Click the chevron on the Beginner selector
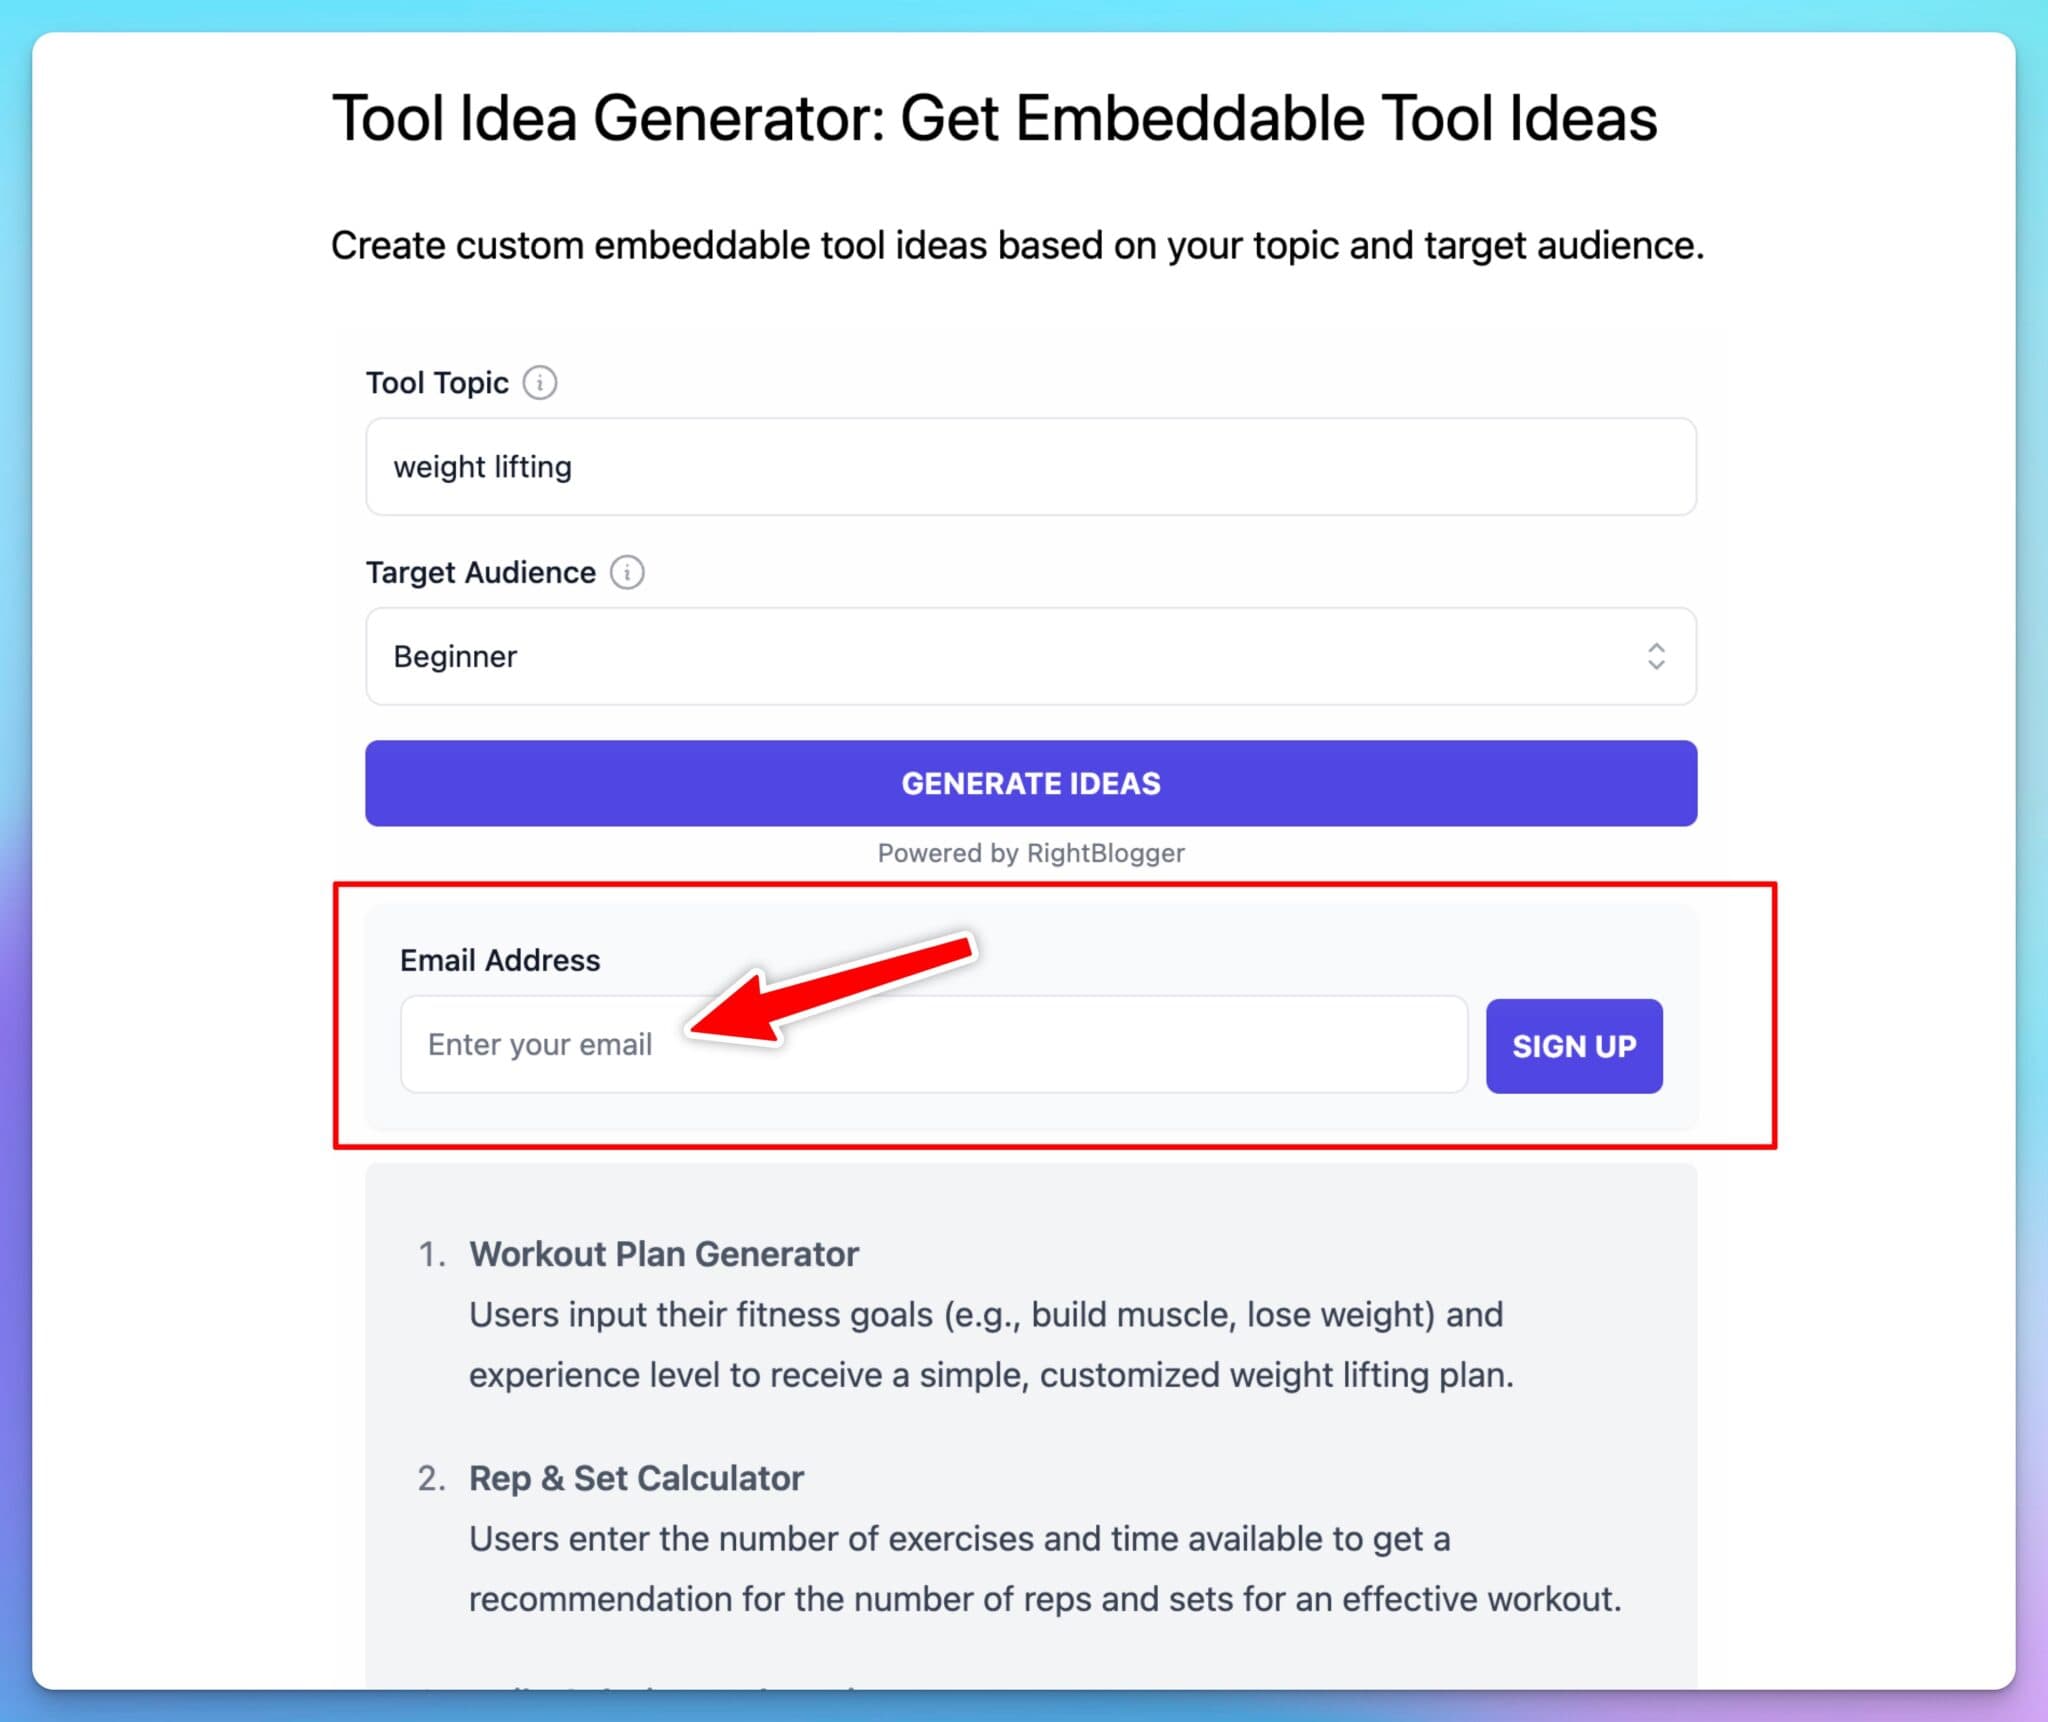The width and height of the screenshot is (2048, 1722). click(1657, 656)
